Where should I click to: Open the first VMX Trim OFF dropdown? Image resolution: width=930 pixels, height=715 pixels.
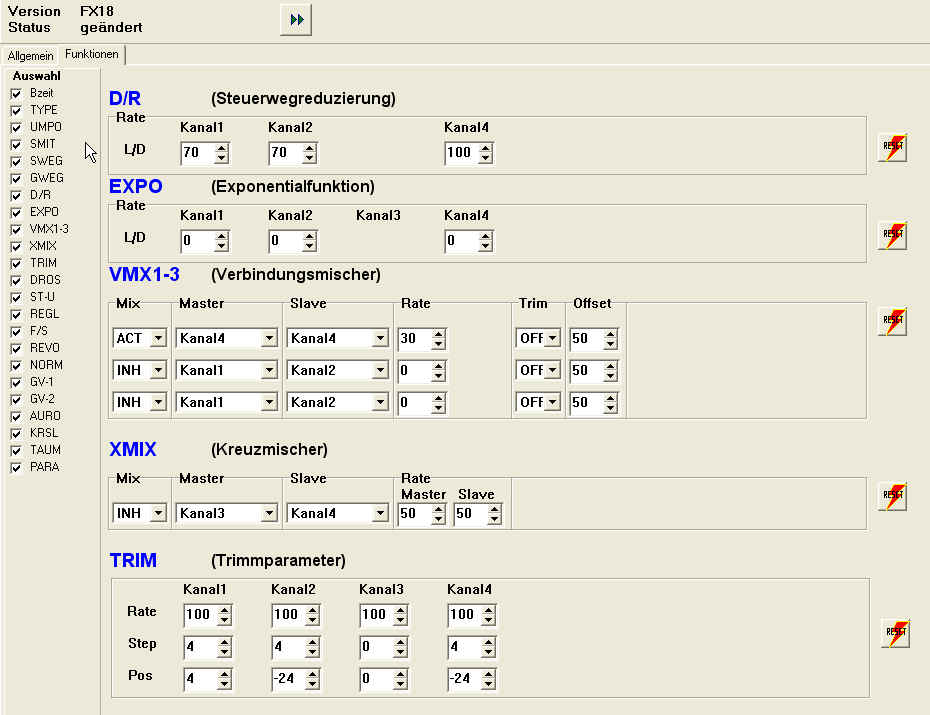point(553,339)
